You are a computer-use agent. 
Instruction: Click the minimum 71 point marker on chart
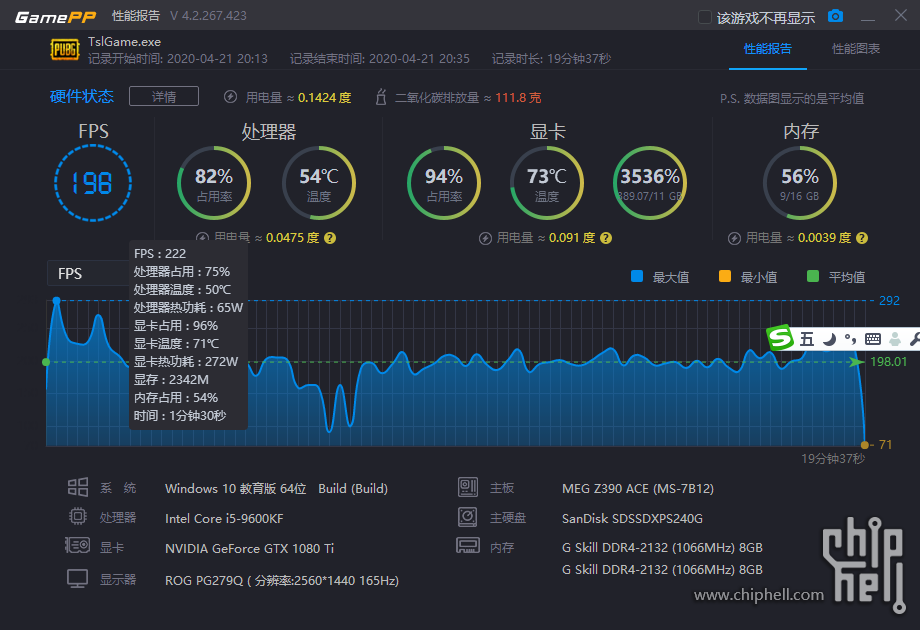point(864,445)
